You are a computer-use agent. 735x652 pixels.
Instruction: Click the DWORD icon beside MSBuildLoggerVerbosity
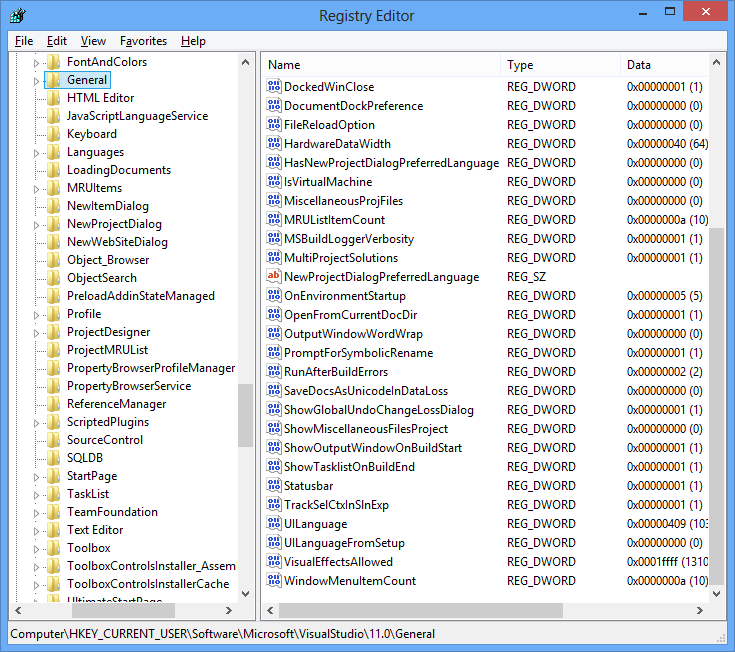(x=274, y=238)
